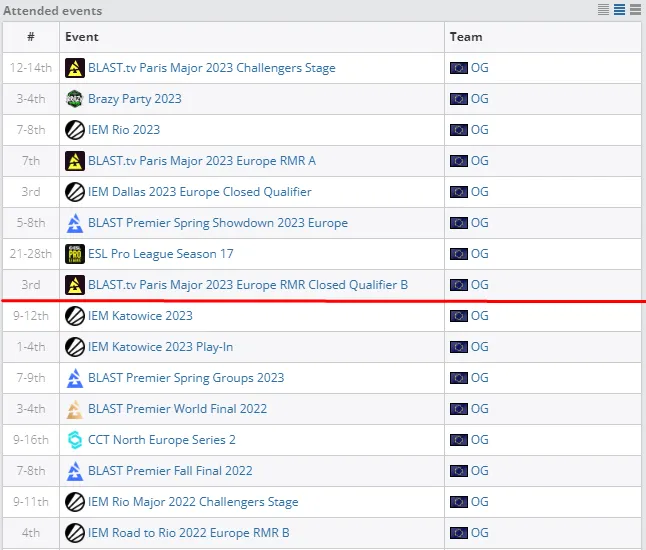Click the IEM Rio 2023 ESL logo
Screen dimensions: 646x550
coord(75,130)
